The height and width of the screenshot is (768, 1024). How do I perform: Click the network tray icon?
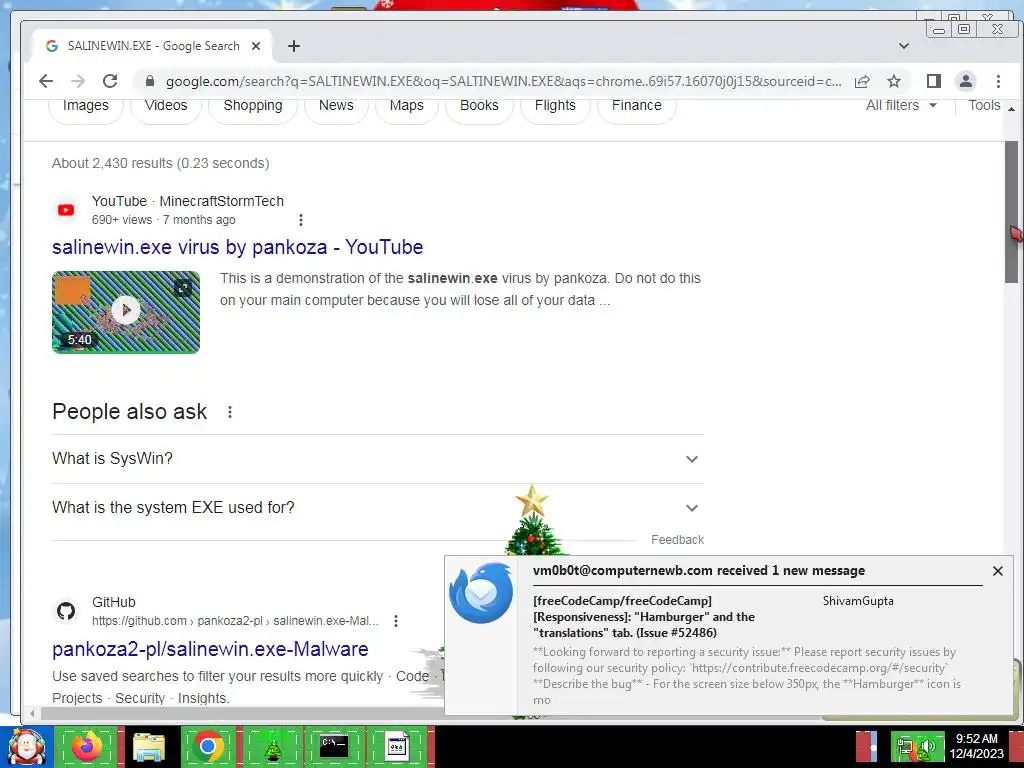coord(904,747)
